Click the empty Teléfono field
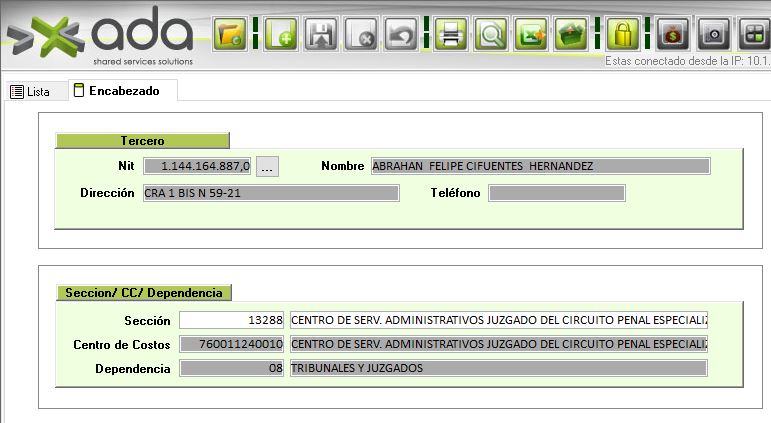 (557, 193)
